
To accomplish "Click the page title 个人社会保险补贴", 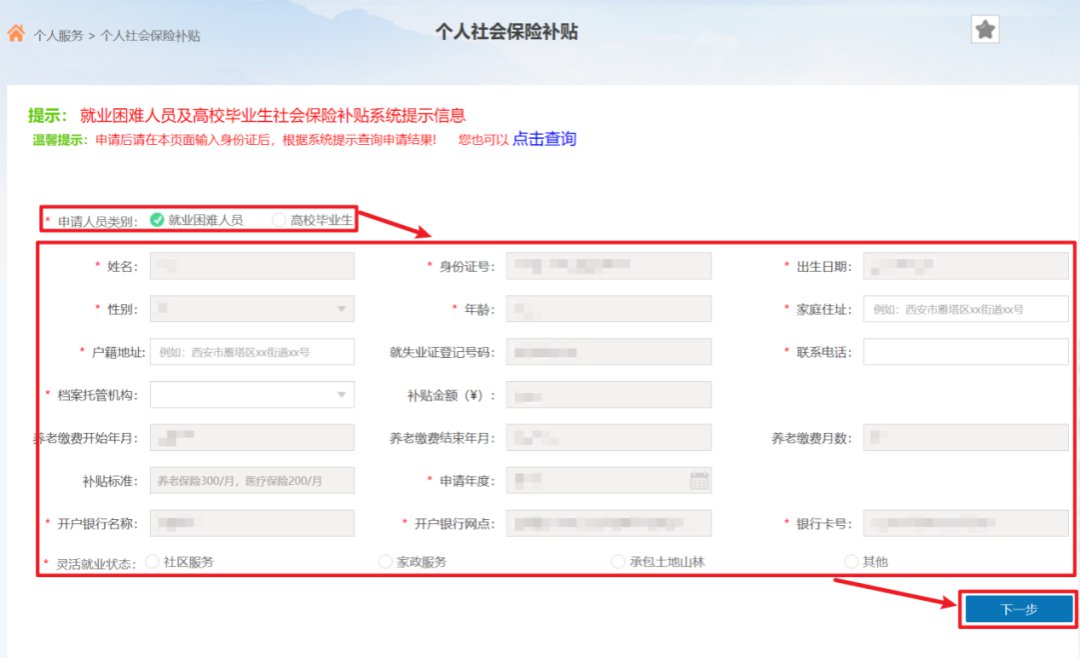I will pyautogui.click(x=507, y=32).
